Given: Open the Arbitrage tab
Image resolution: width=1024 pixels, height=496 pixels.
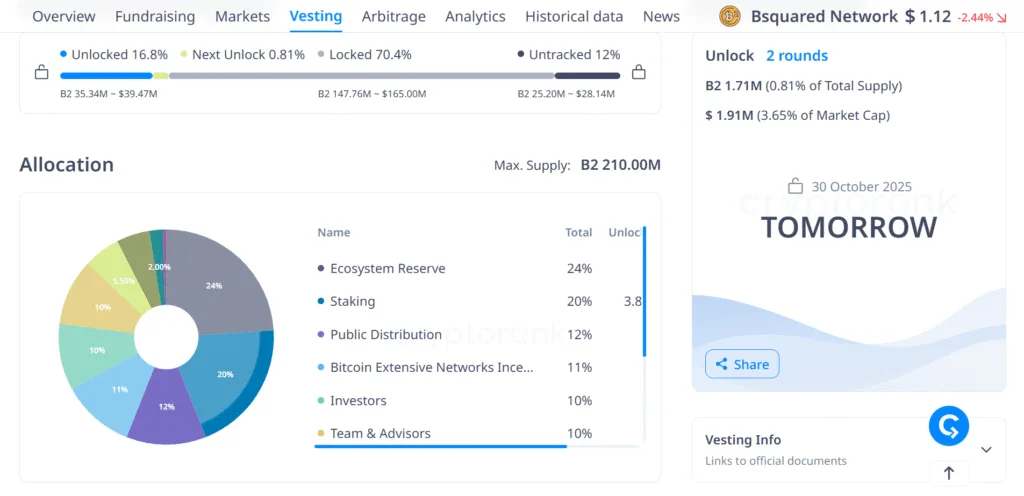Looking at the screenshot, I should pyautogui.click(x=393, y=16).
